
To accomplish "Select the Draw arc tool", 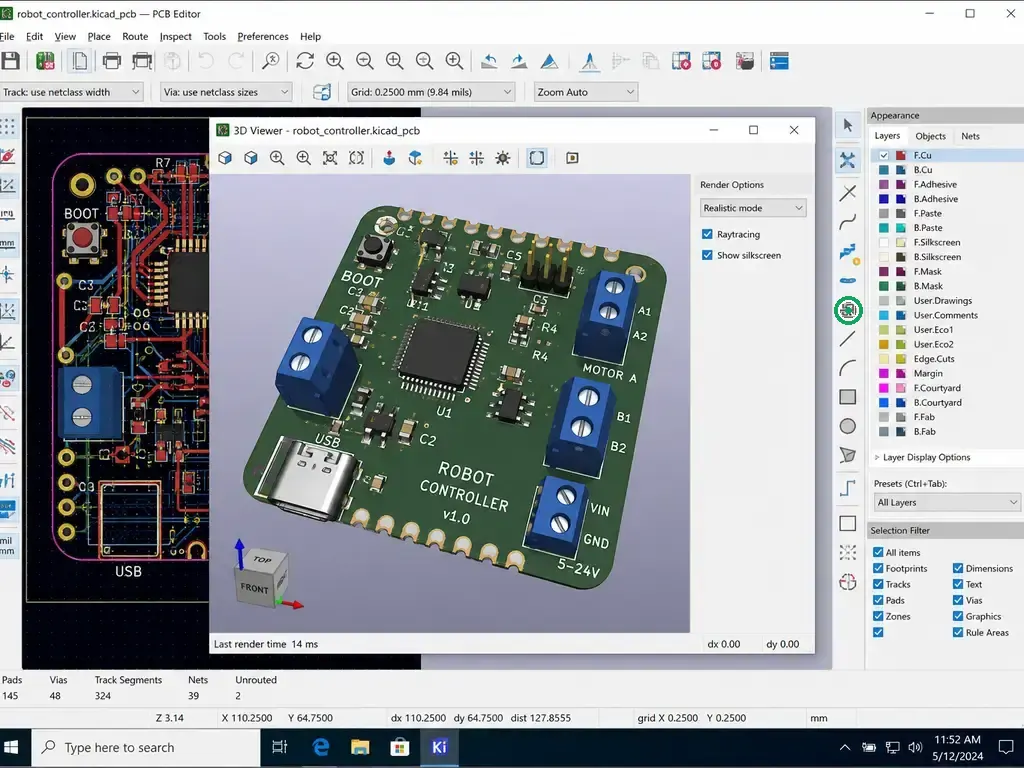I will (848, 368).
